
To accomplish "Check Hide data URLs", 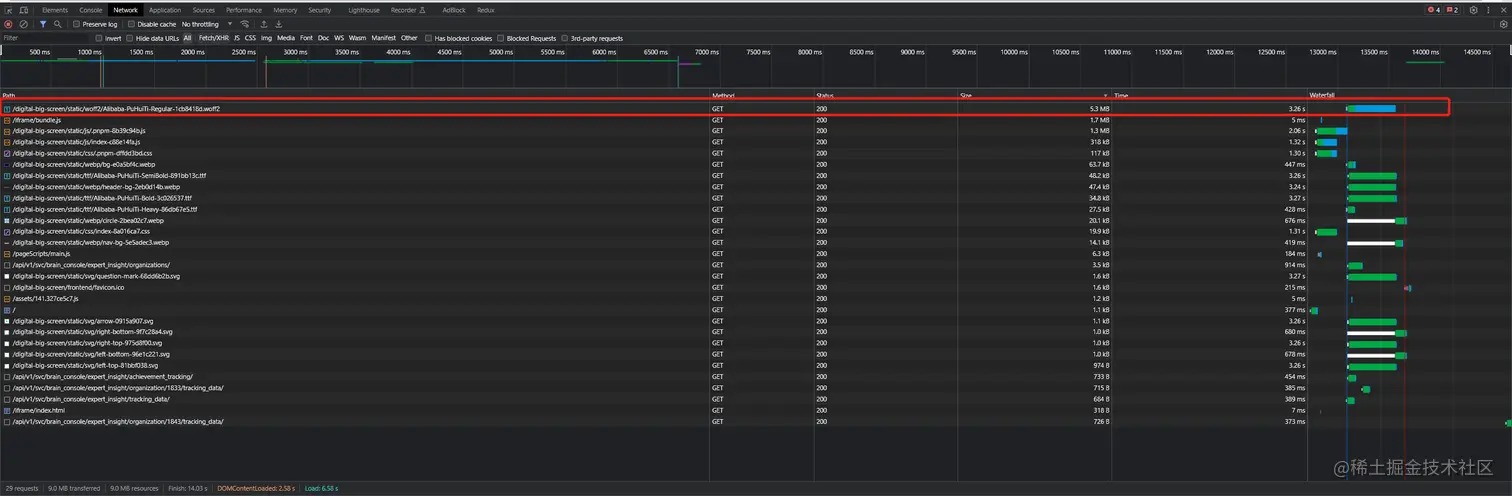I will tap(128, 38).
